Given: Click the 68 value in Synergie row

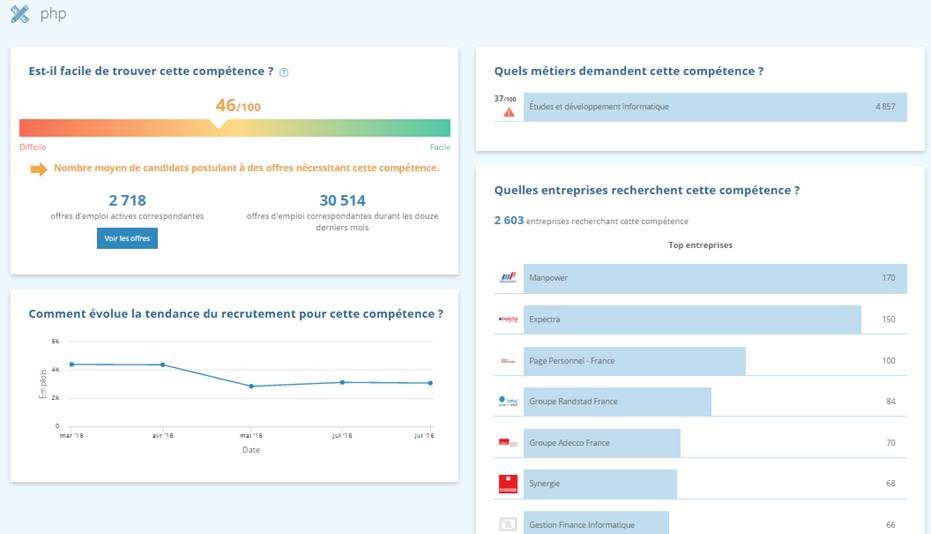Looking at the screenshot, I should [x=891, y=484].
